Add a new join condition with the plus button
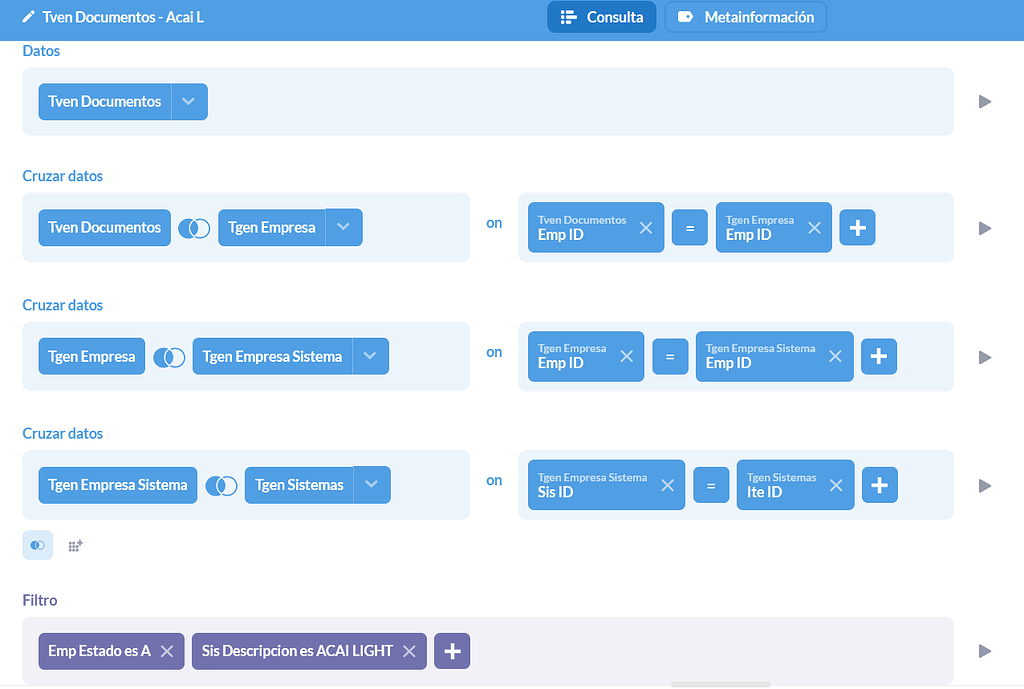Viewport: 1024px width, 689px height. pyautogui.click(x=857, y=227)
